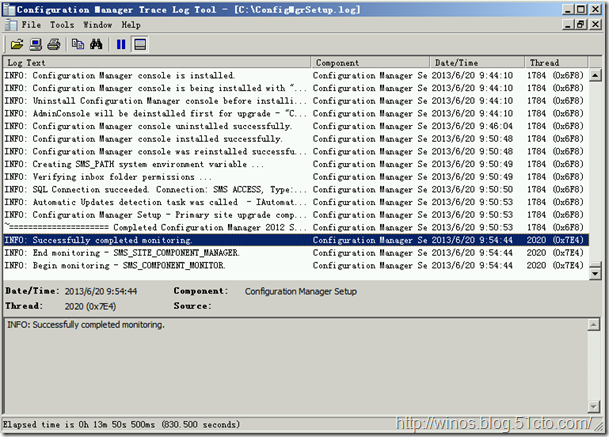Select row 'Creating SMS_PATH system environment variable'
The width and height of the screenshot is (609, 437).
pyautogui.click(x=296, y=164)
